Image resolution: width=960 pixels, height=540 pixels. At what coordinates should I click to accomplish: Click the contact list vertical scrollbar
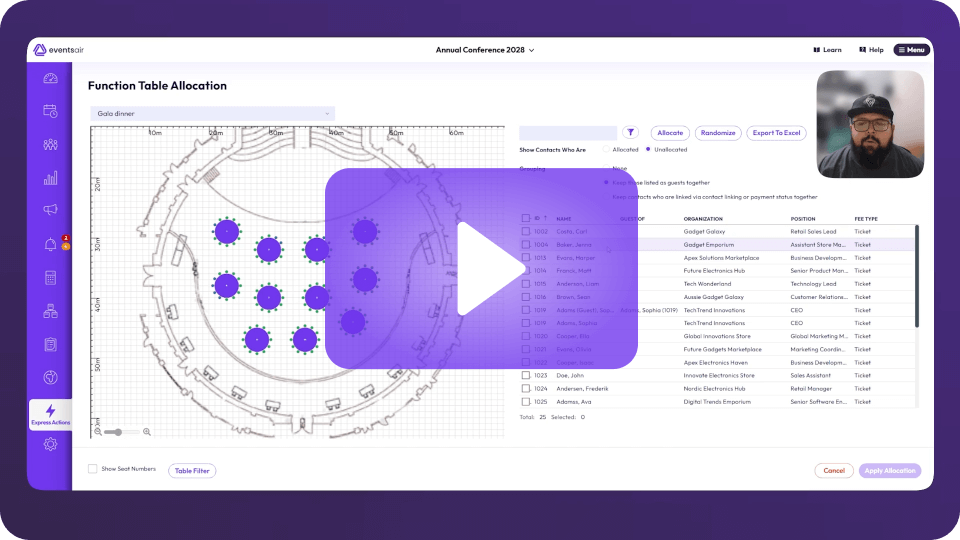[x=917, y=277]
